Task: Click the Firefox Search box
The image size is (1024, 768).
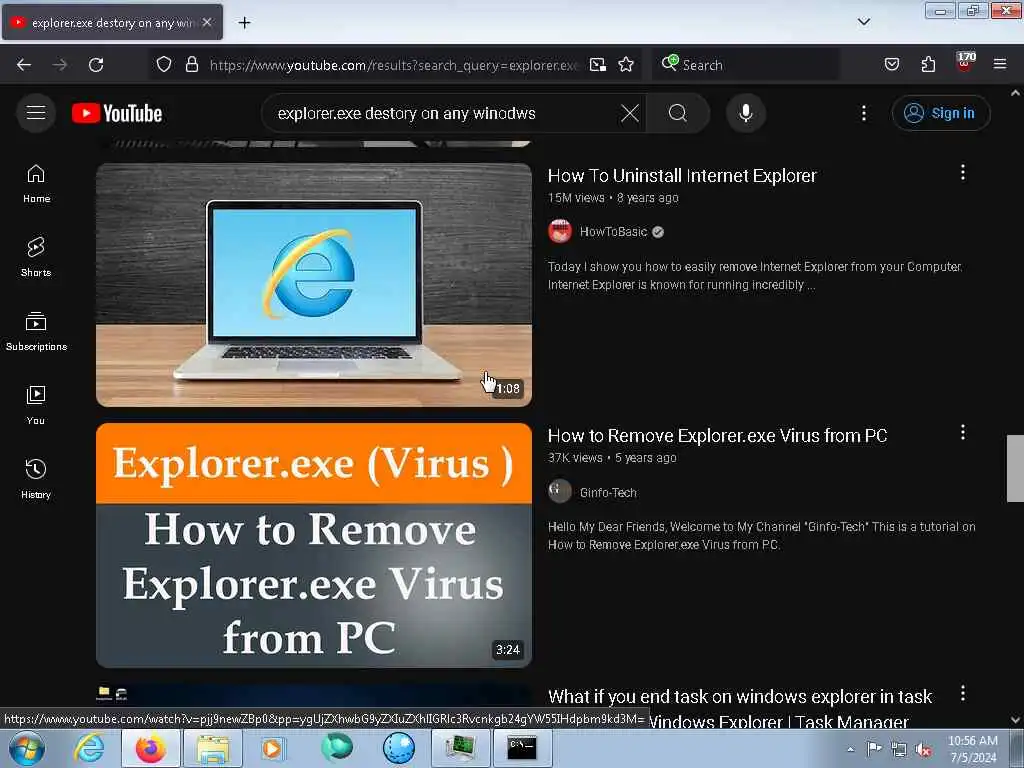Action: 744,65
